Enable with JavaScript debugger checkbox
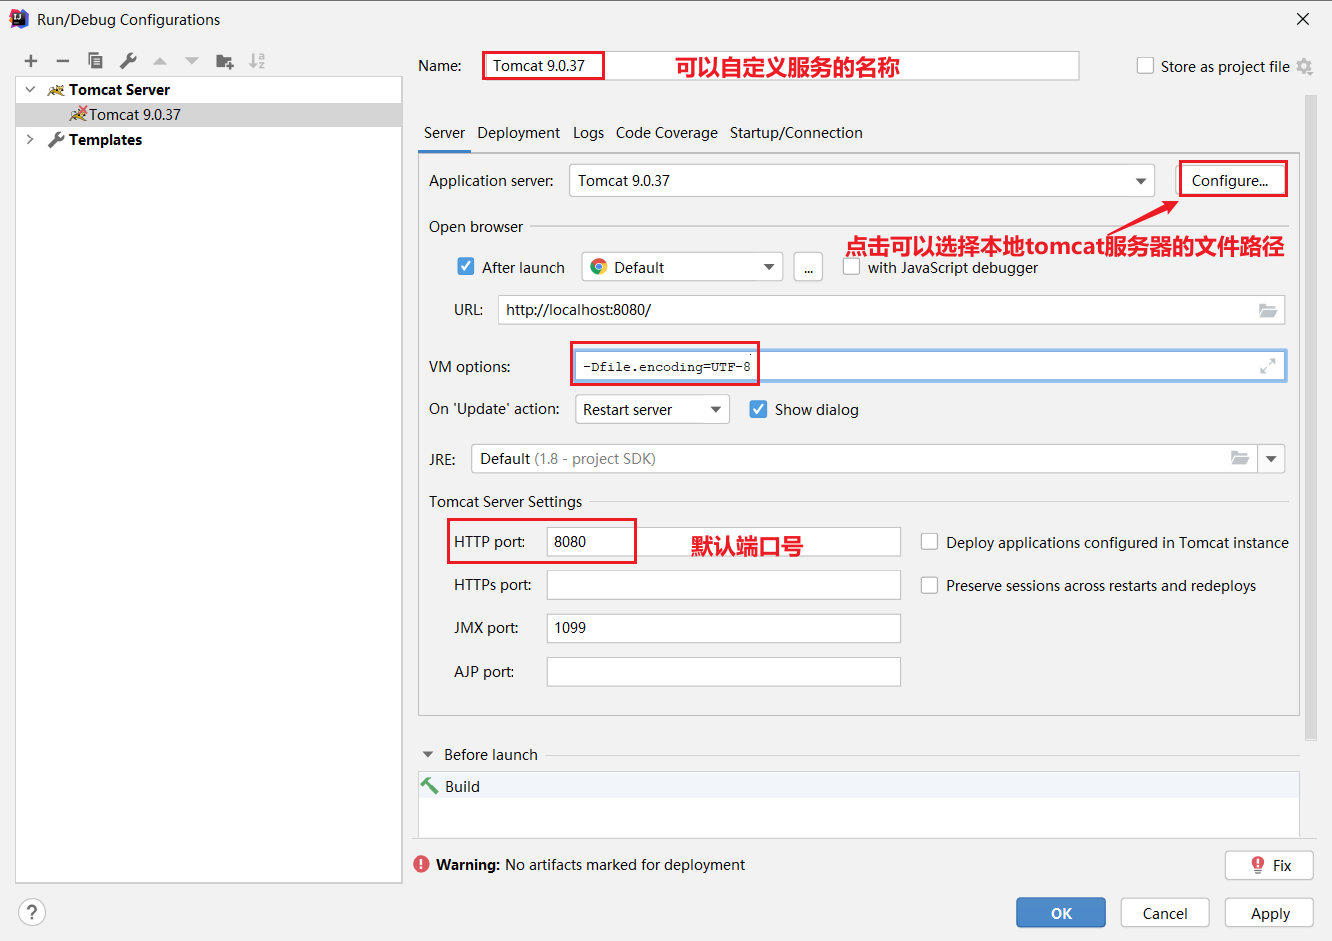This screenshot has height=941, width=1332. (x=851, y=267)
